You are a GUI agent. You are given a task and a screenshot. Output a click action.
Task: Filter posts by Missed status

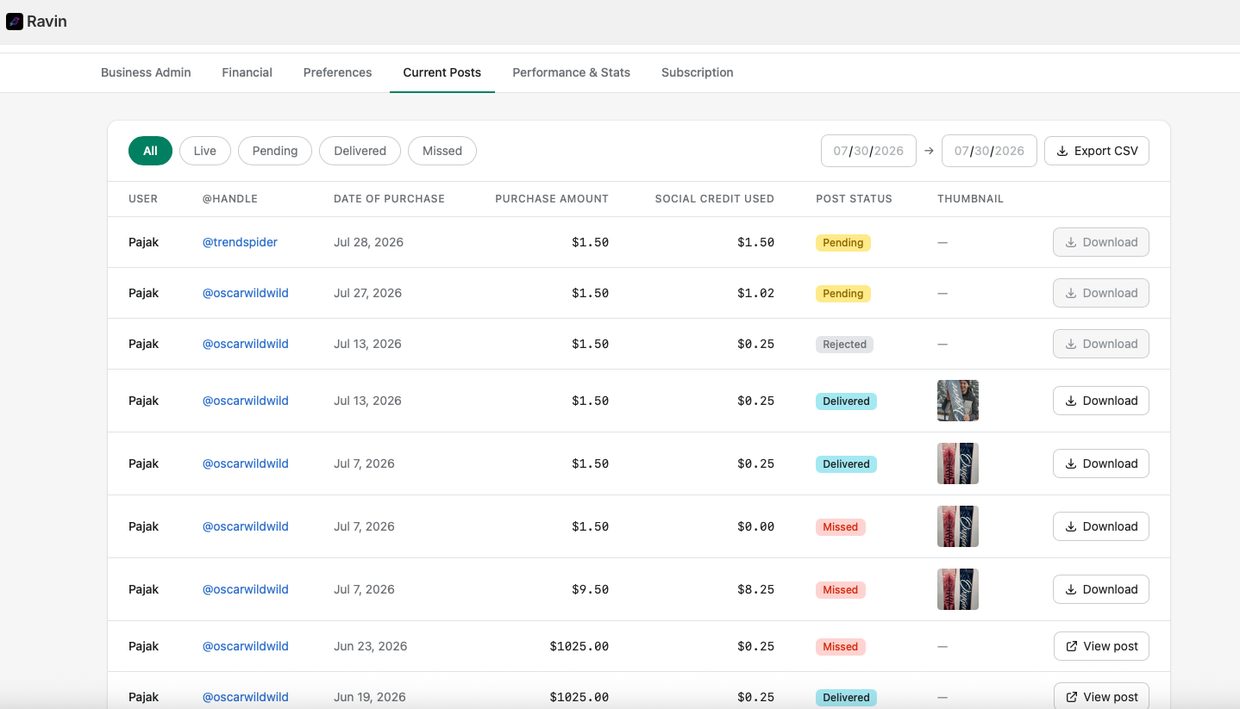[442, 151]
